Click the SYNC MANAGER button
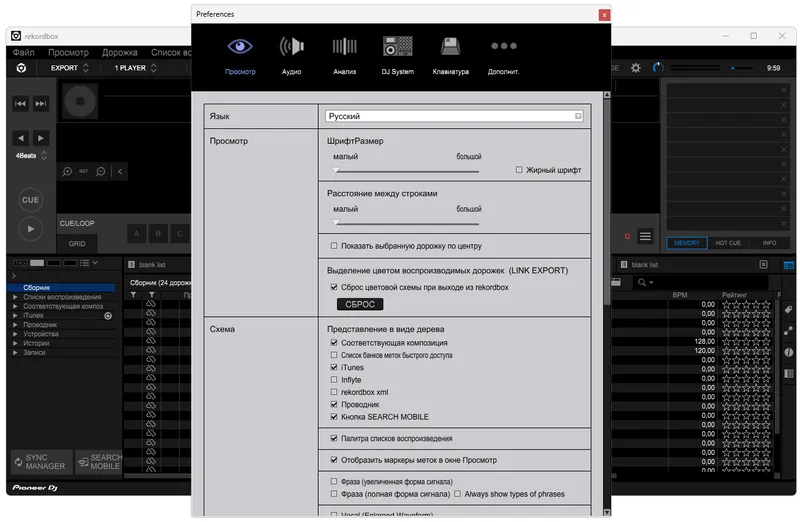Screen dimensions: 800x522 pyautogui.click(x=41, y=462)
